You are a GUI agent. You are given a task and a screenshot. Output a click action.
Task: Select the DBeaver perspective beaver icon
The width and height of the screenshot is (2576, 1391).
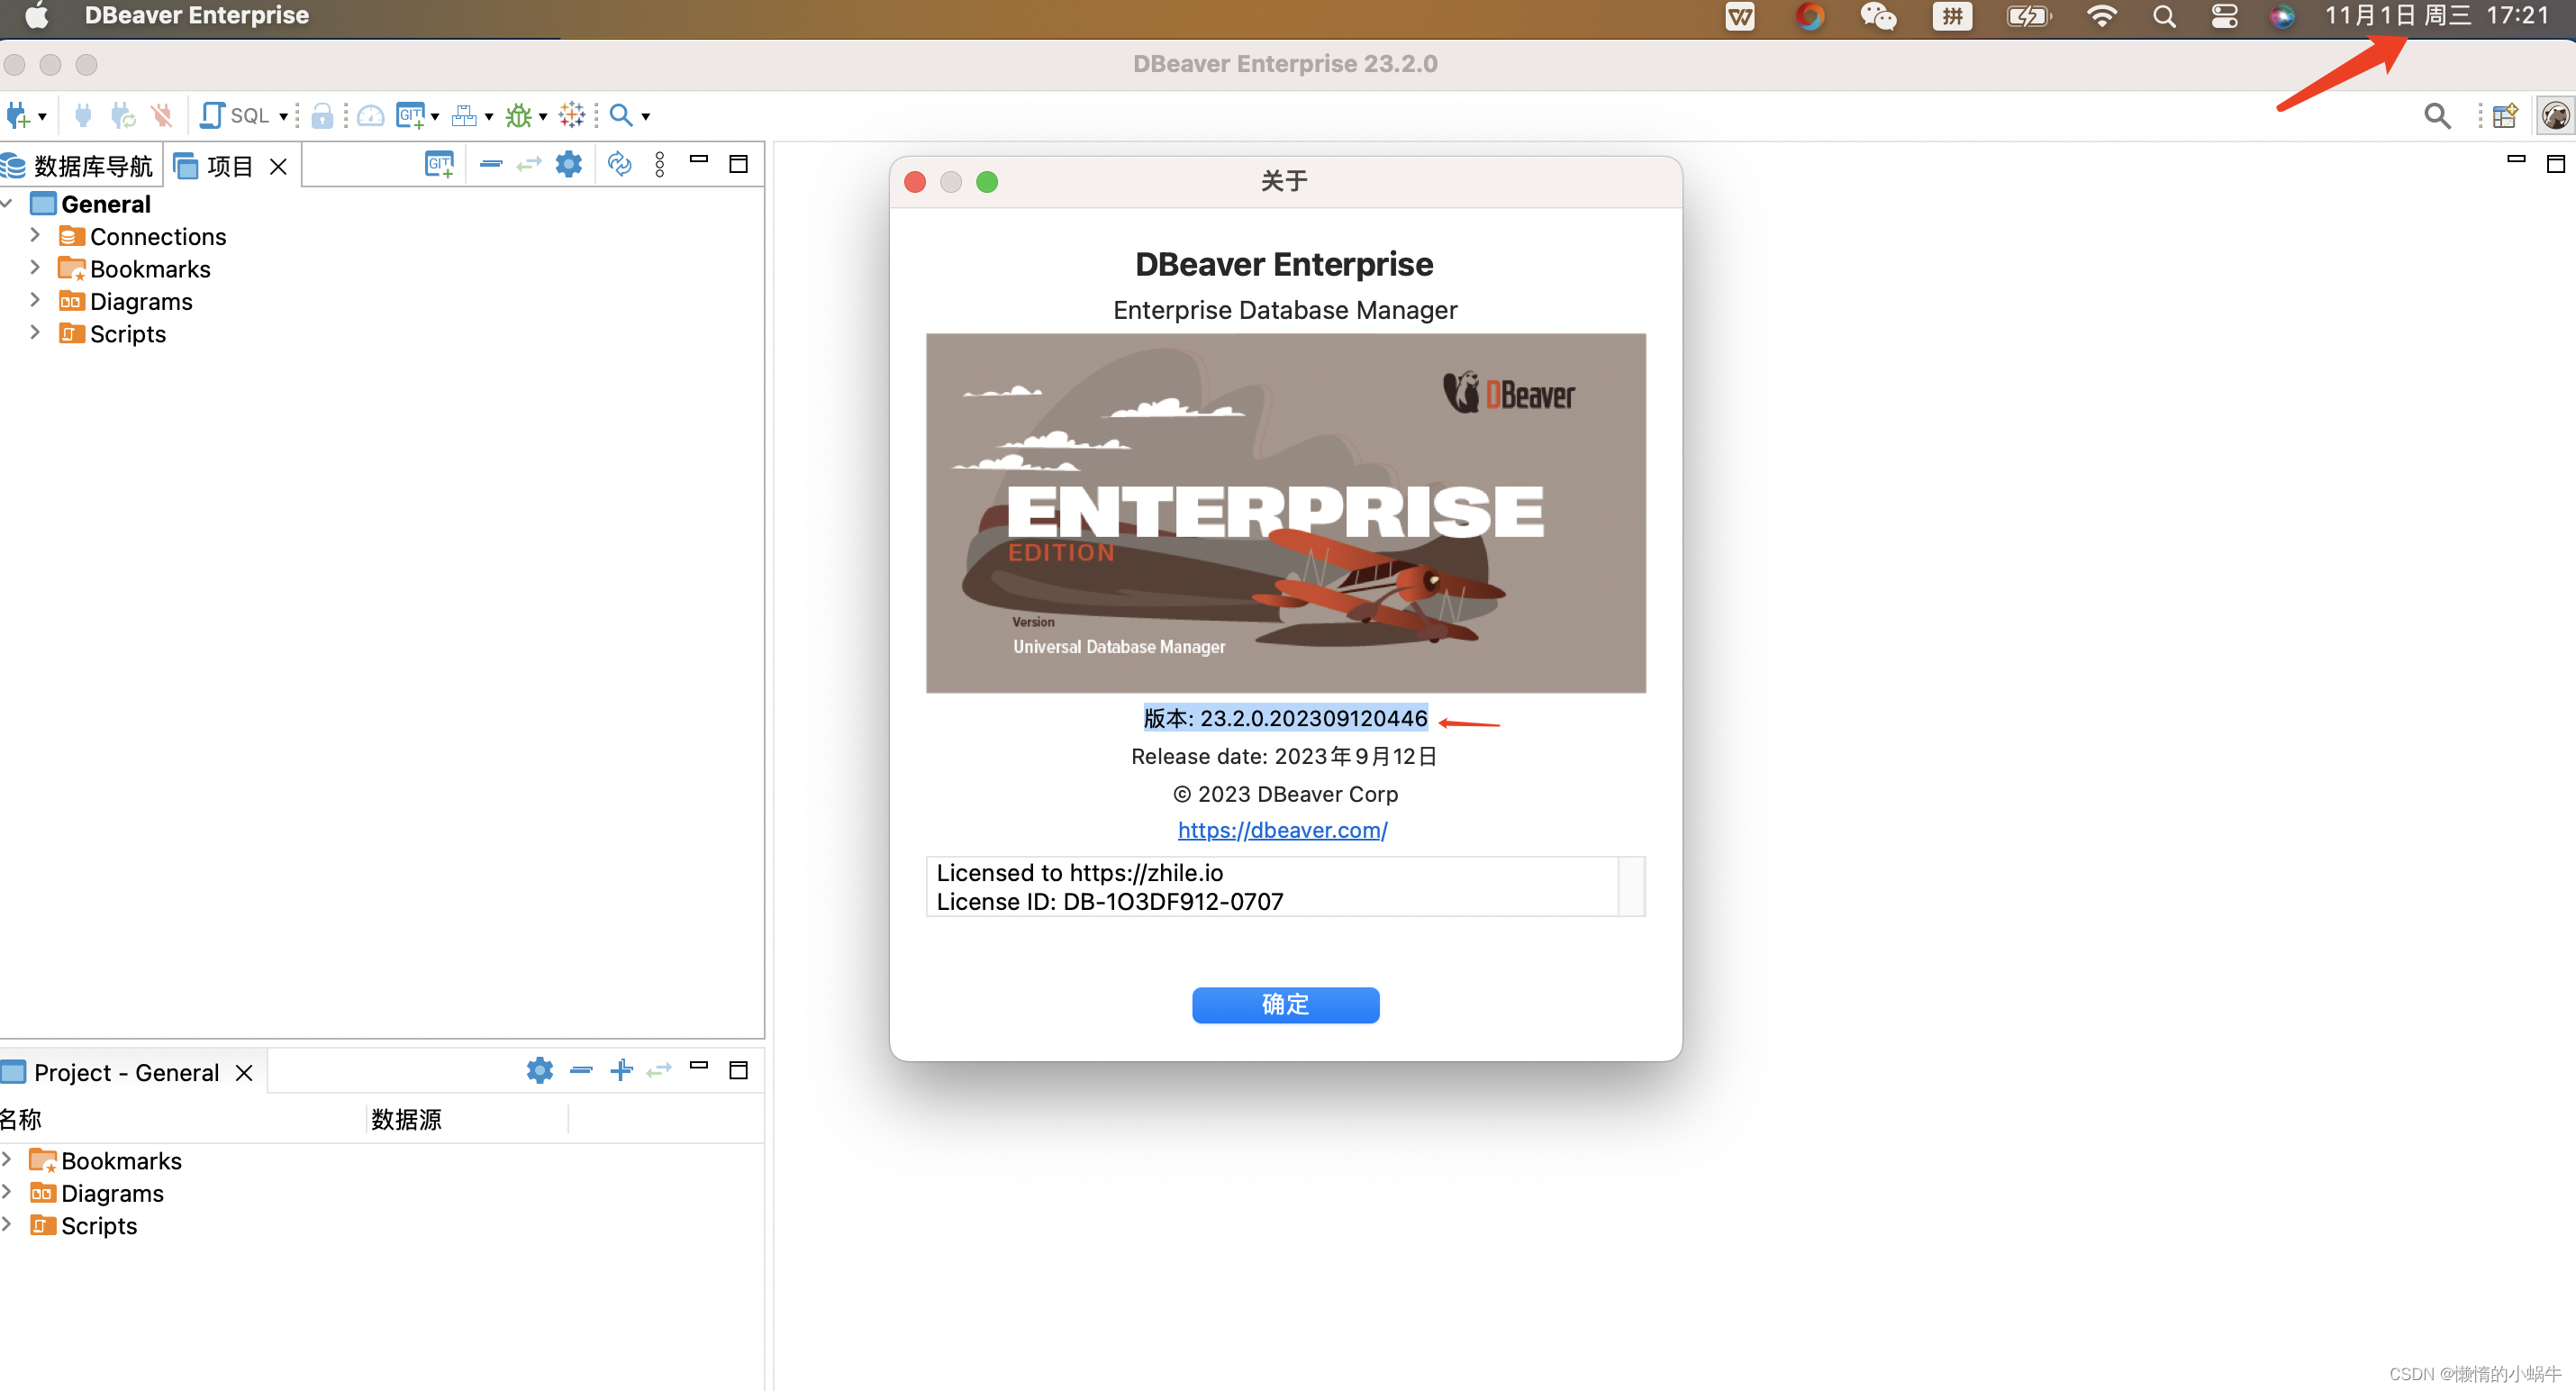click(2555, 116)
